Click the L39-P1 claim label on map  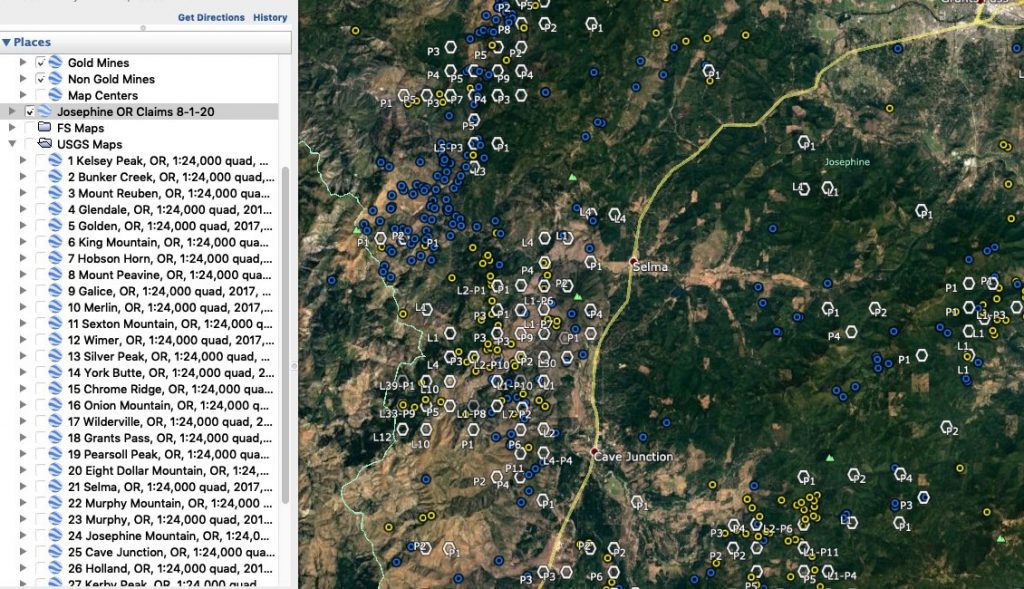[397, 386]
